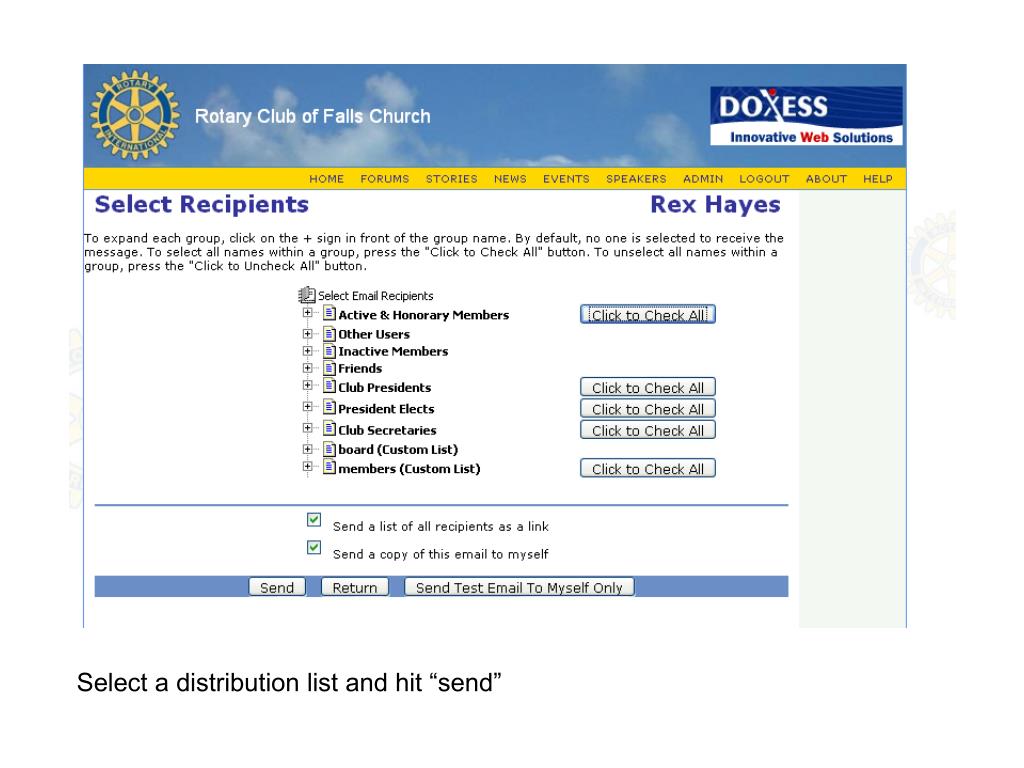Expand the Club Secretaries group
Image resolution: width=1024 pixels, height=768 pixels.
308,428
